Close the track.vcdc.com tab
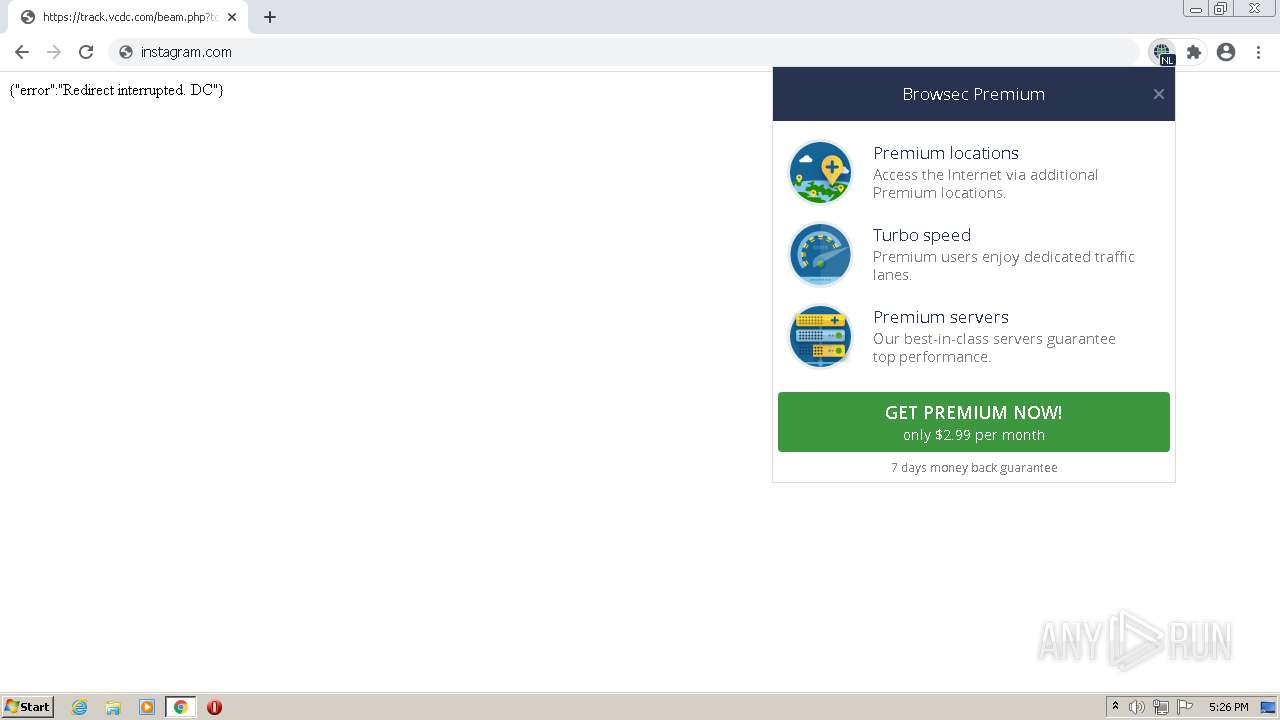This screenshot has height=720, width=1280. pos(232,17)
